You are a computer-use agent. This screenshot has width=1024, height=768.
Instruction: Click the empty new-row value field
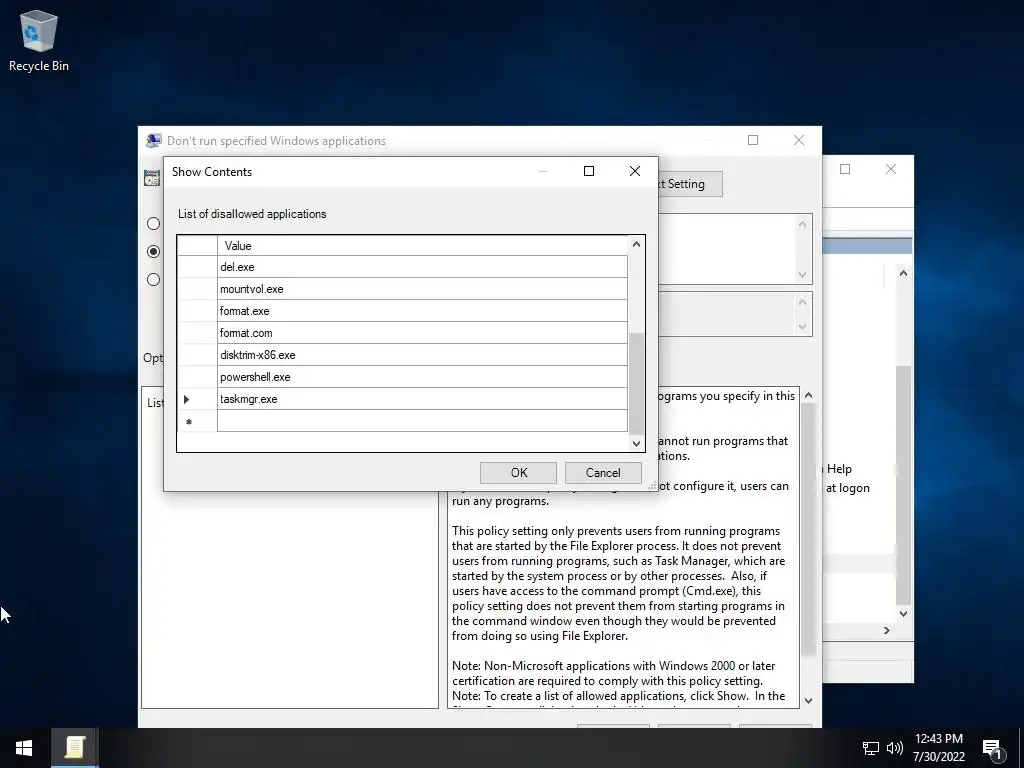coord(422,421)
